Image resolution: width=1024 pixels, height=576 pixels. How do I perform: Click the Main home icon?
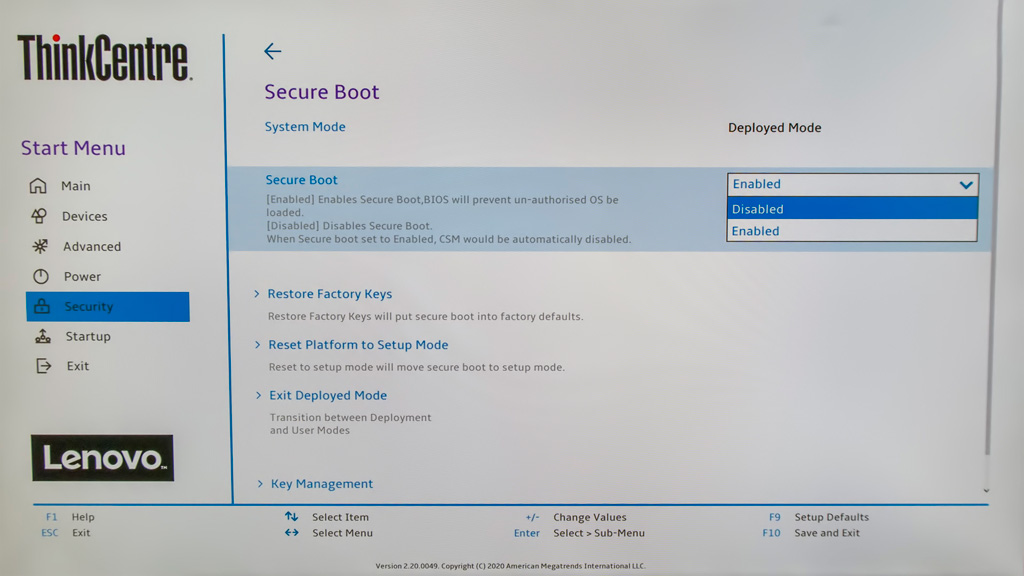pyautogui.click(x=38, y=186)
